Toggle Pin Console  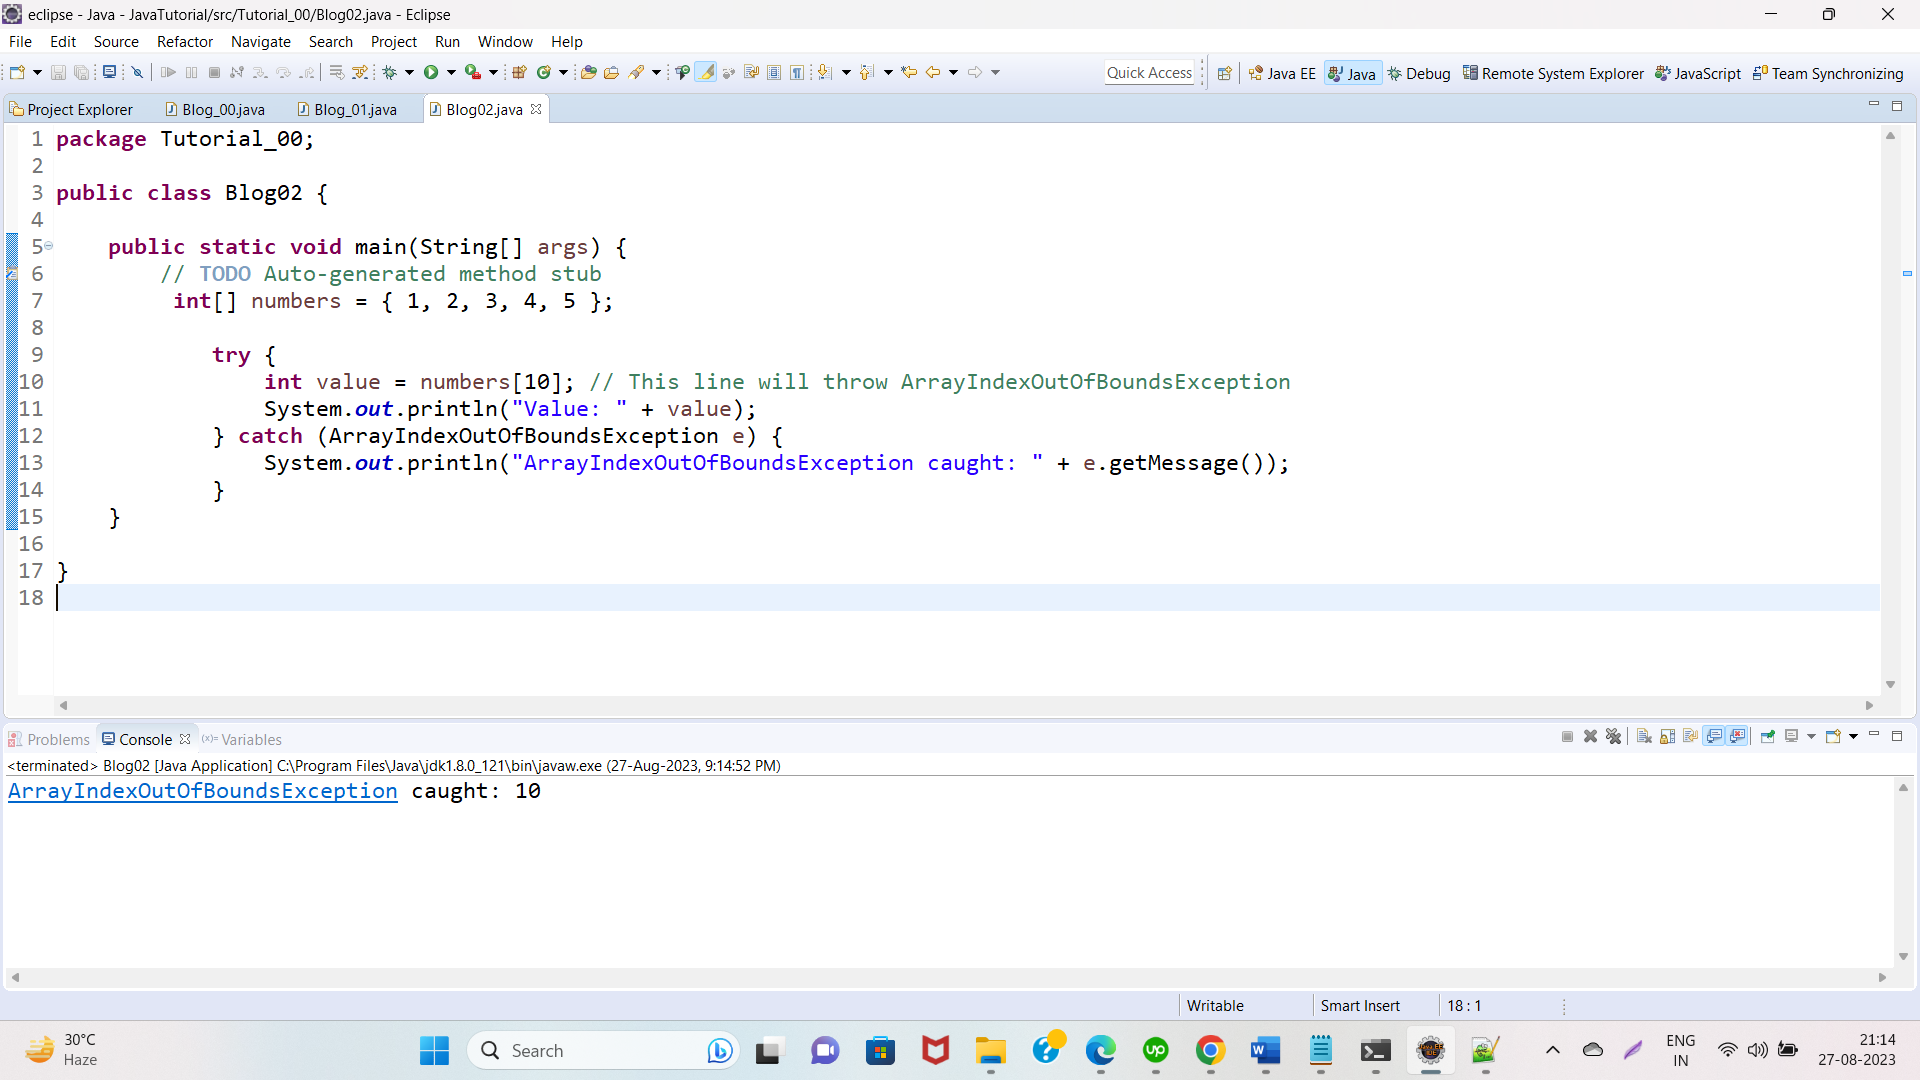point(1768,736)
